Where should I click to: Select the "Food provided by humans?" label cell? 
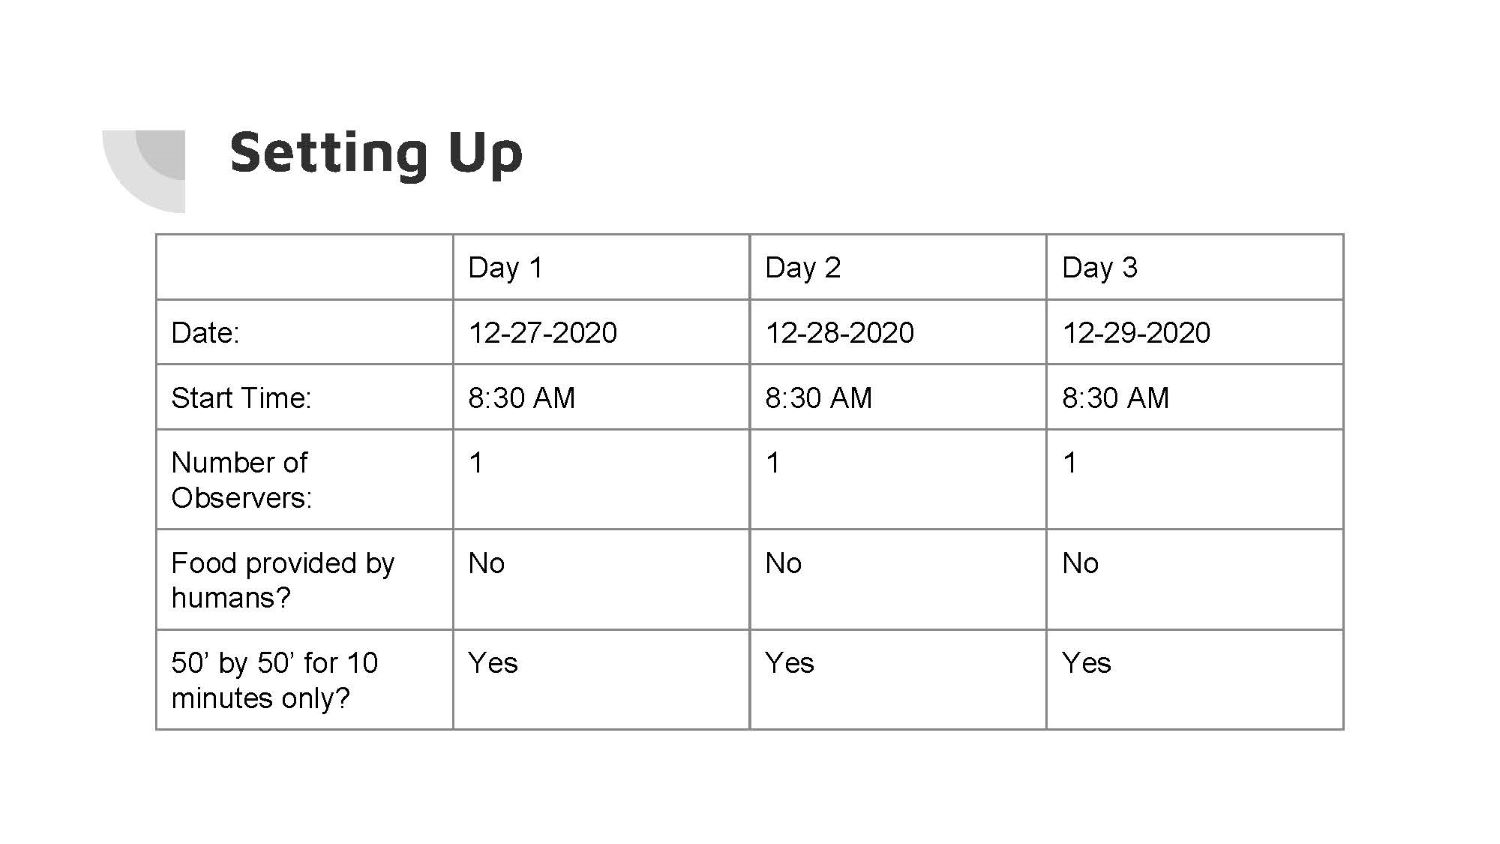(304, 580)
